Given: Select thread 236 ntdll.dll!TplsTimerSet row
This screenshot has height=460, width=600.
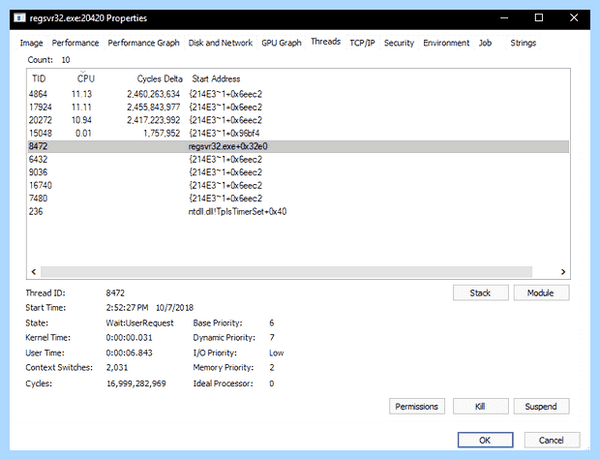Looking at the screenshot, I should 298,211.
